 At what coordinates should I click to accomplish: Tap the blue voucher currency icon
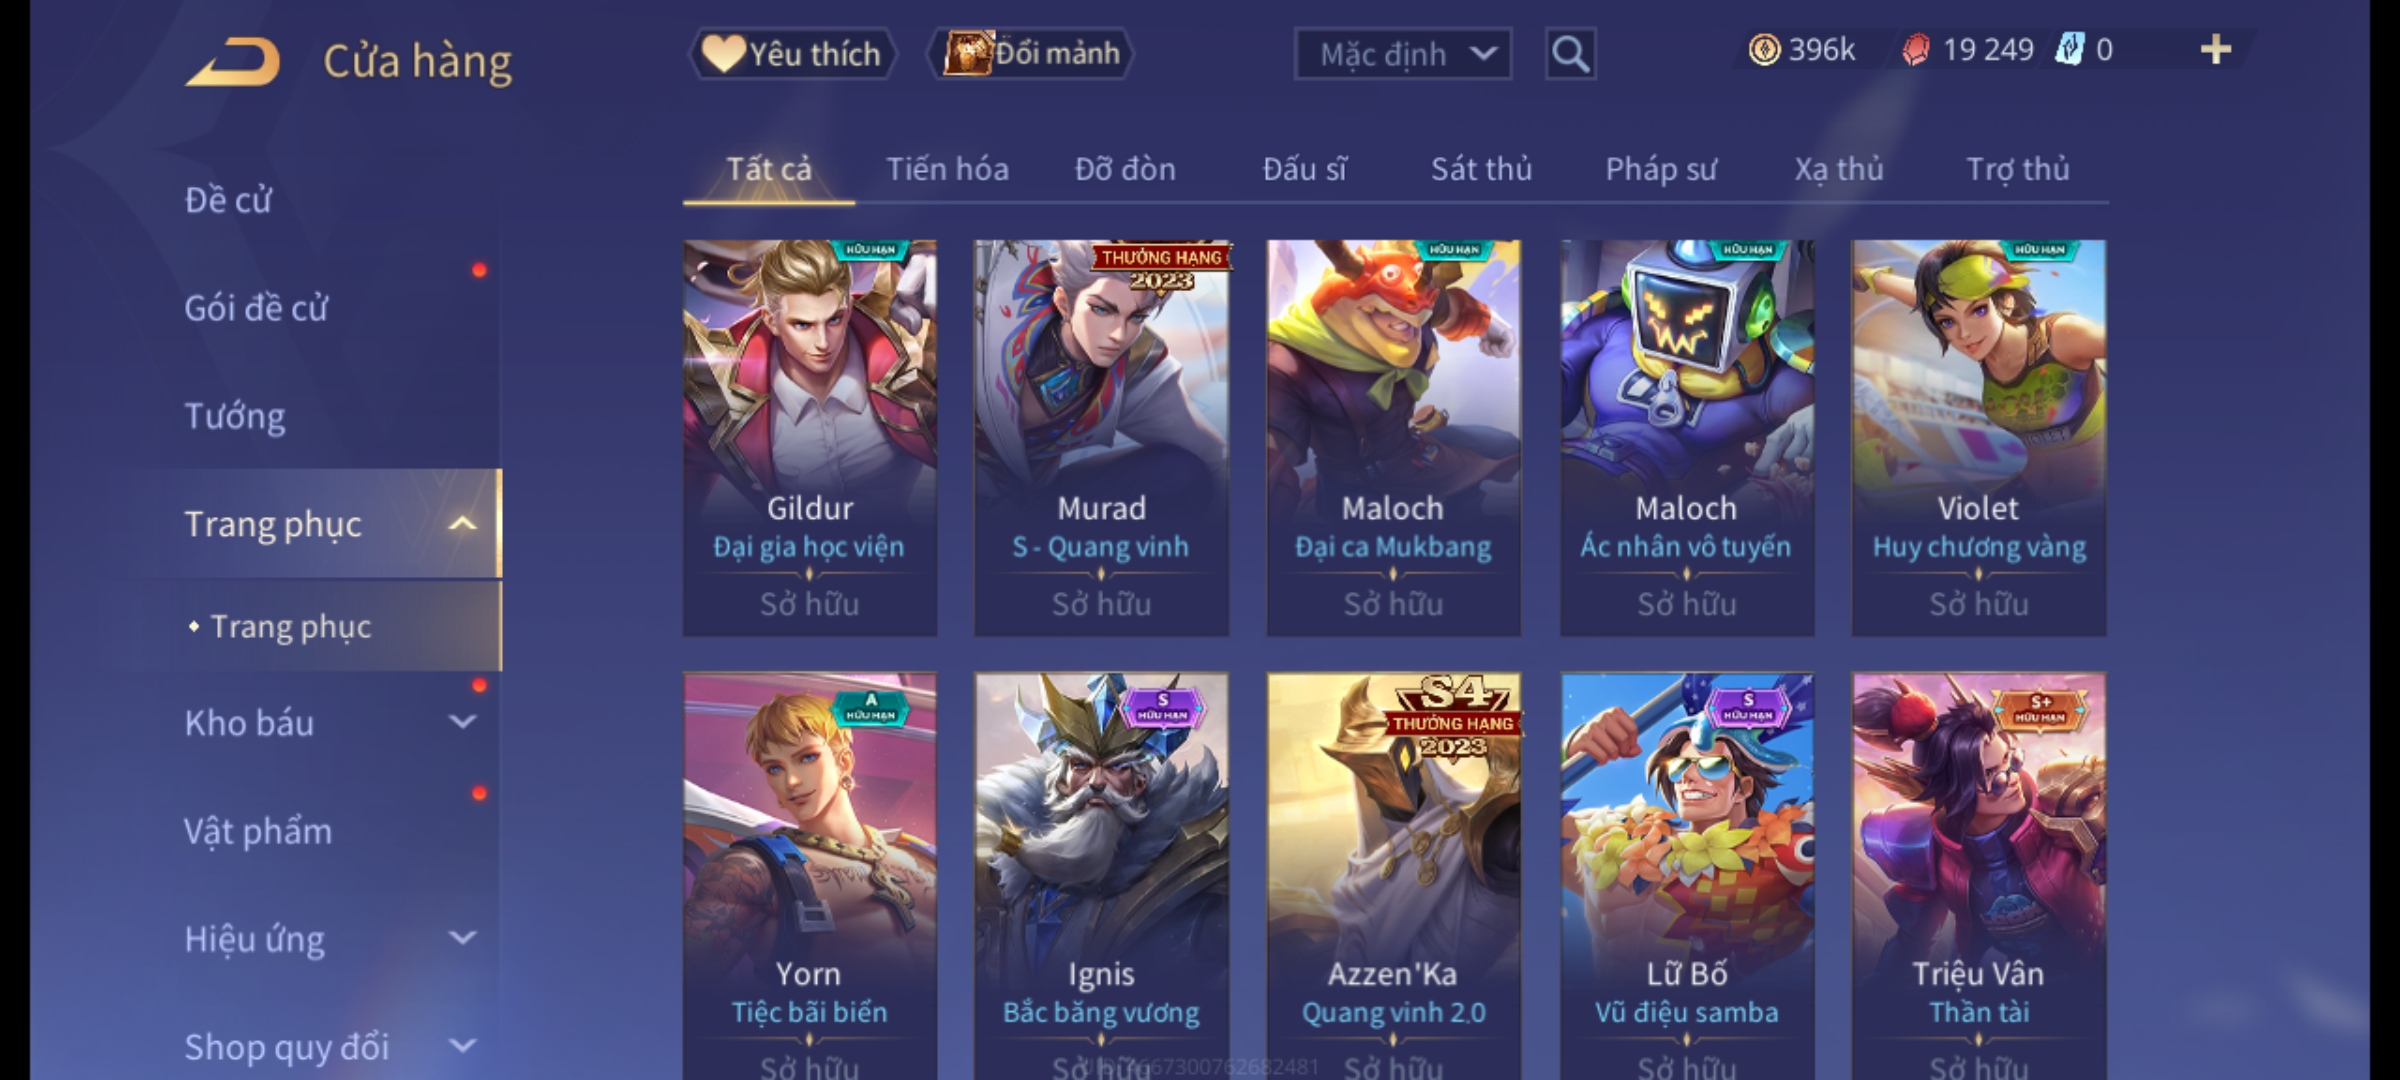(x=2069, y=50)
